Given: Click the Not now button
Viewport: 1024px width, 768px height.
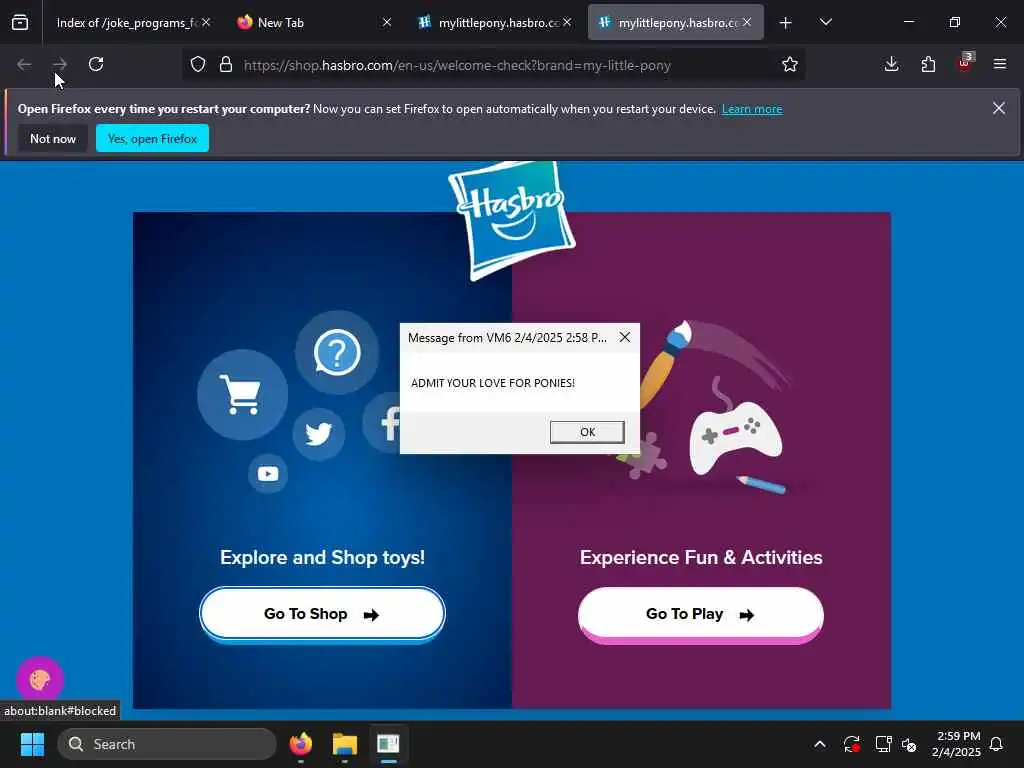Looking at the screenshot, I should click(53, 138).
